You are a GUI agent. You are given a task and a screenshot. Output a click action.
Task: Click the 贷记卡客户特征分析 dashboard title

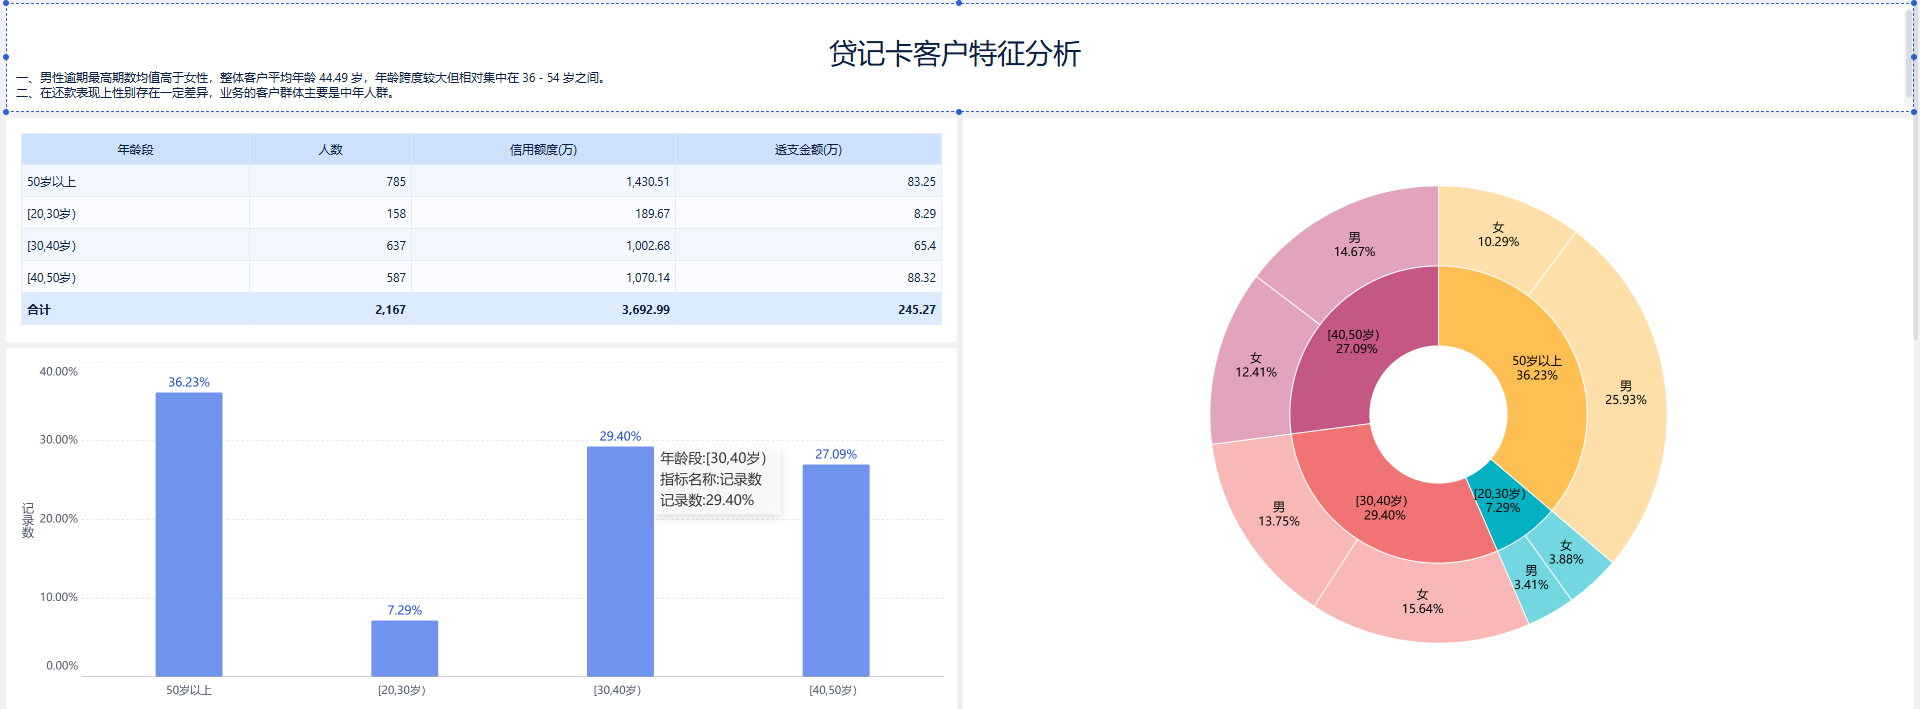pyautogui.click(x=954, y=53)
